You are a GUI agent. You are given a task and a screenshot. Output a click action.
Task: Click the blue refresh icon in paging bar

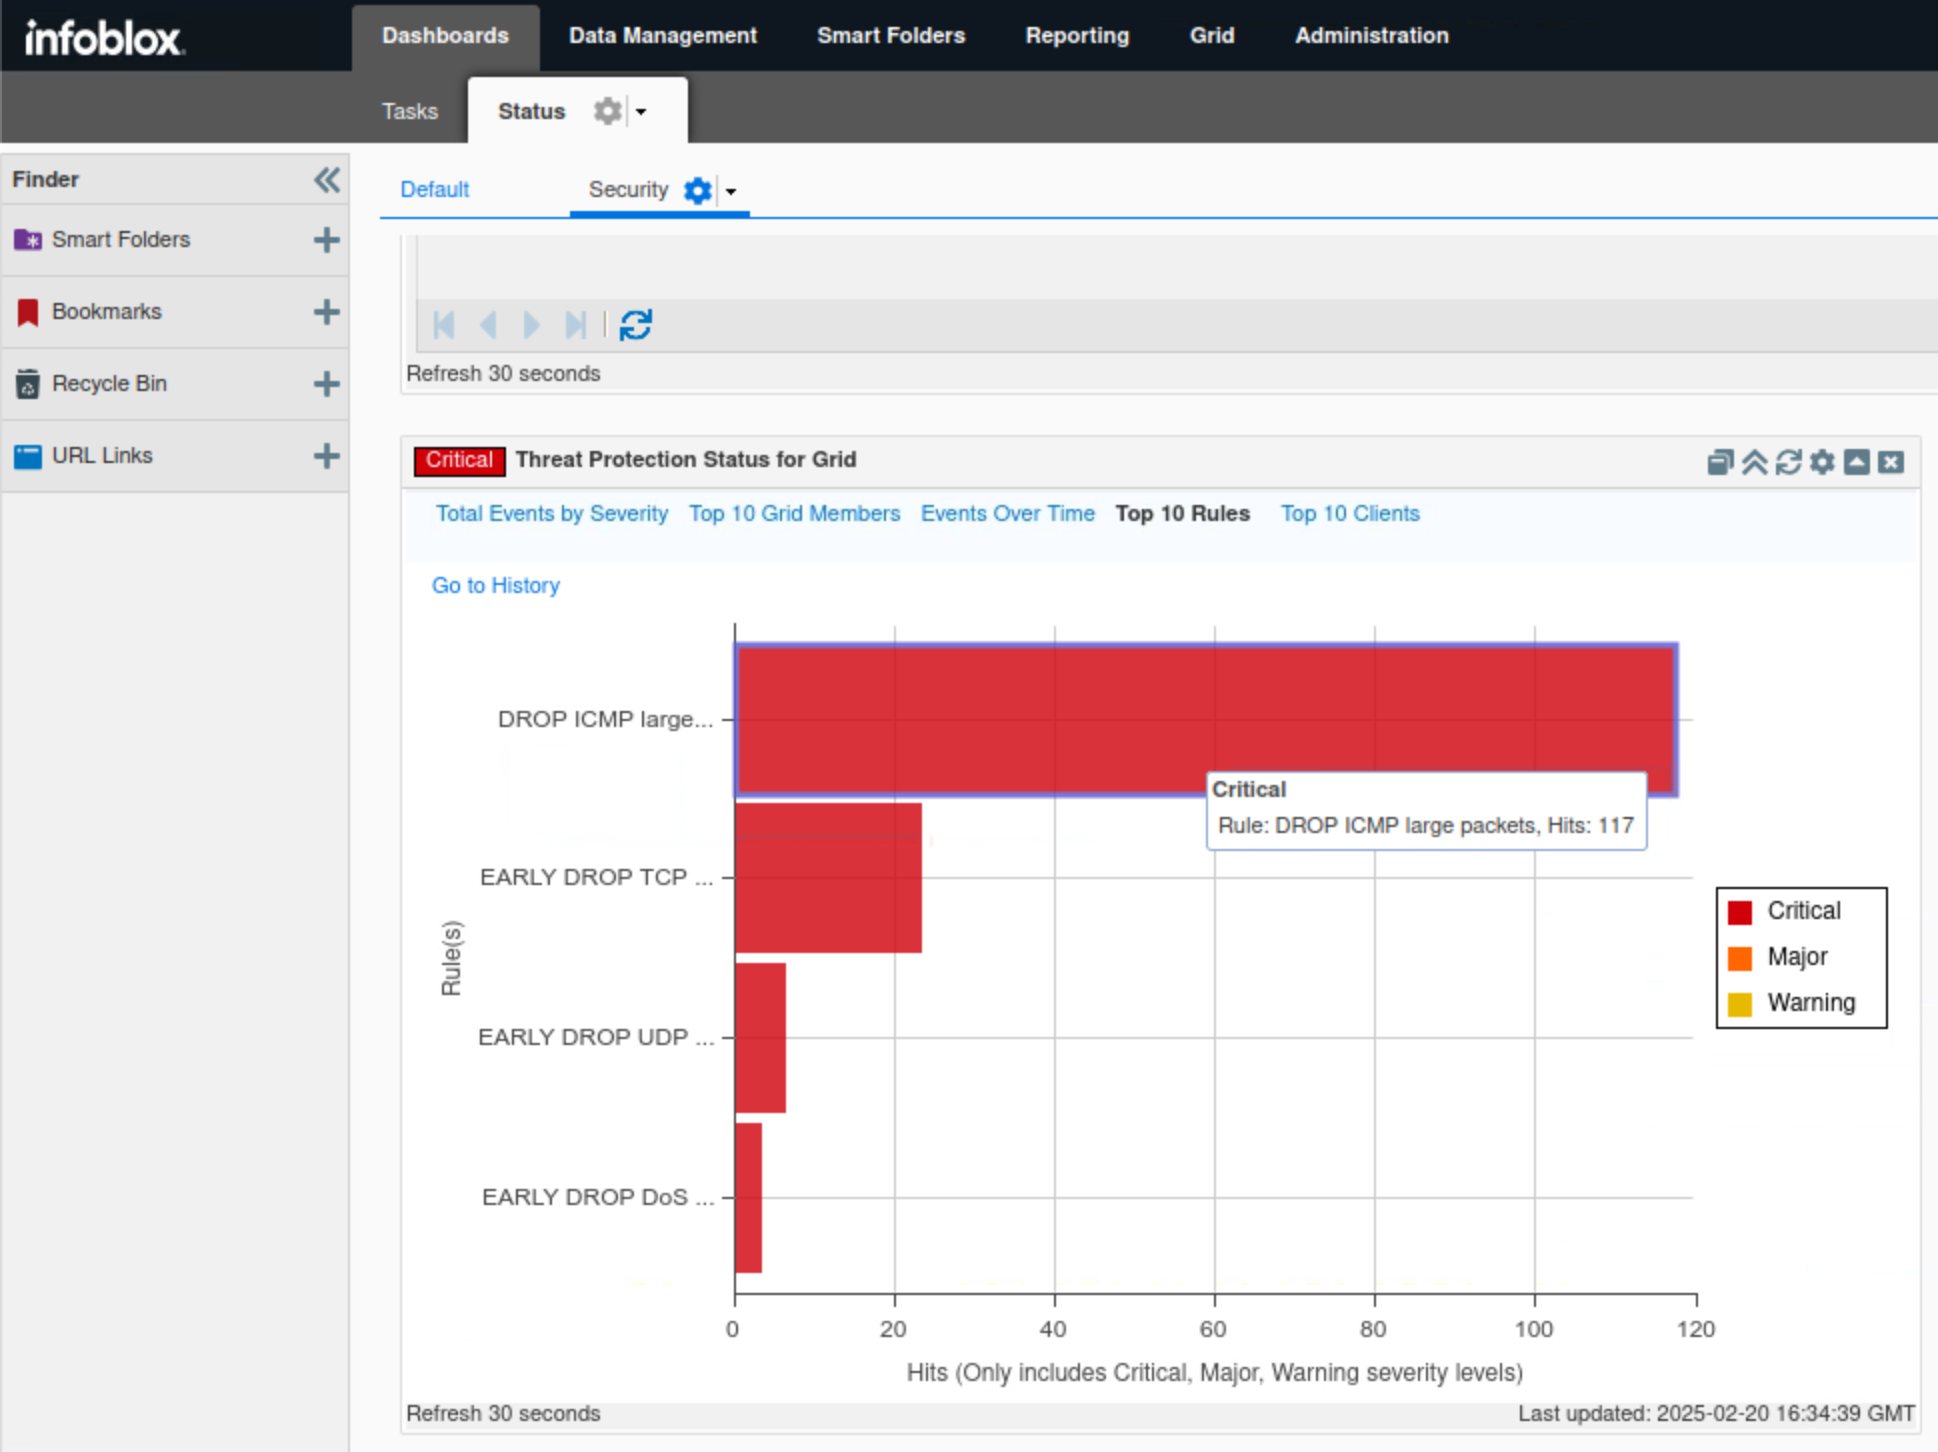click(x=635, y=325)
